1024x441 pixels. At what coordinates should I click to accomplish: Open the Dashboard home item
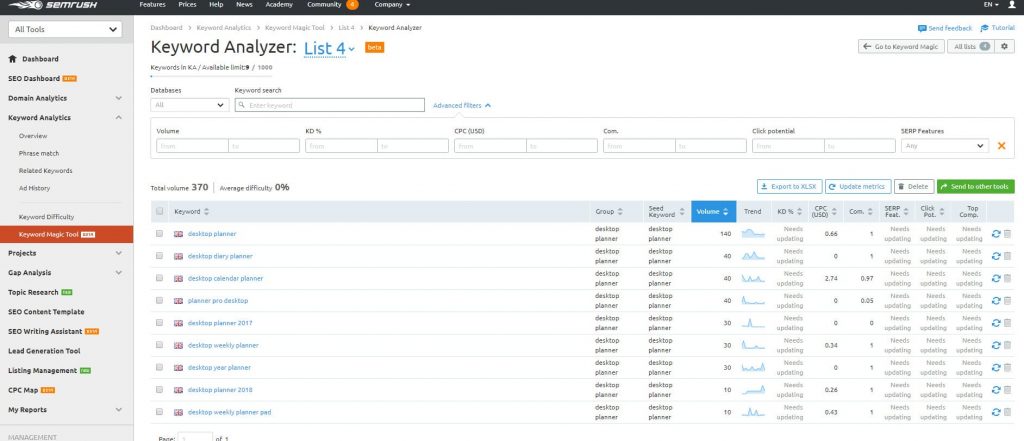pos(33,59)
